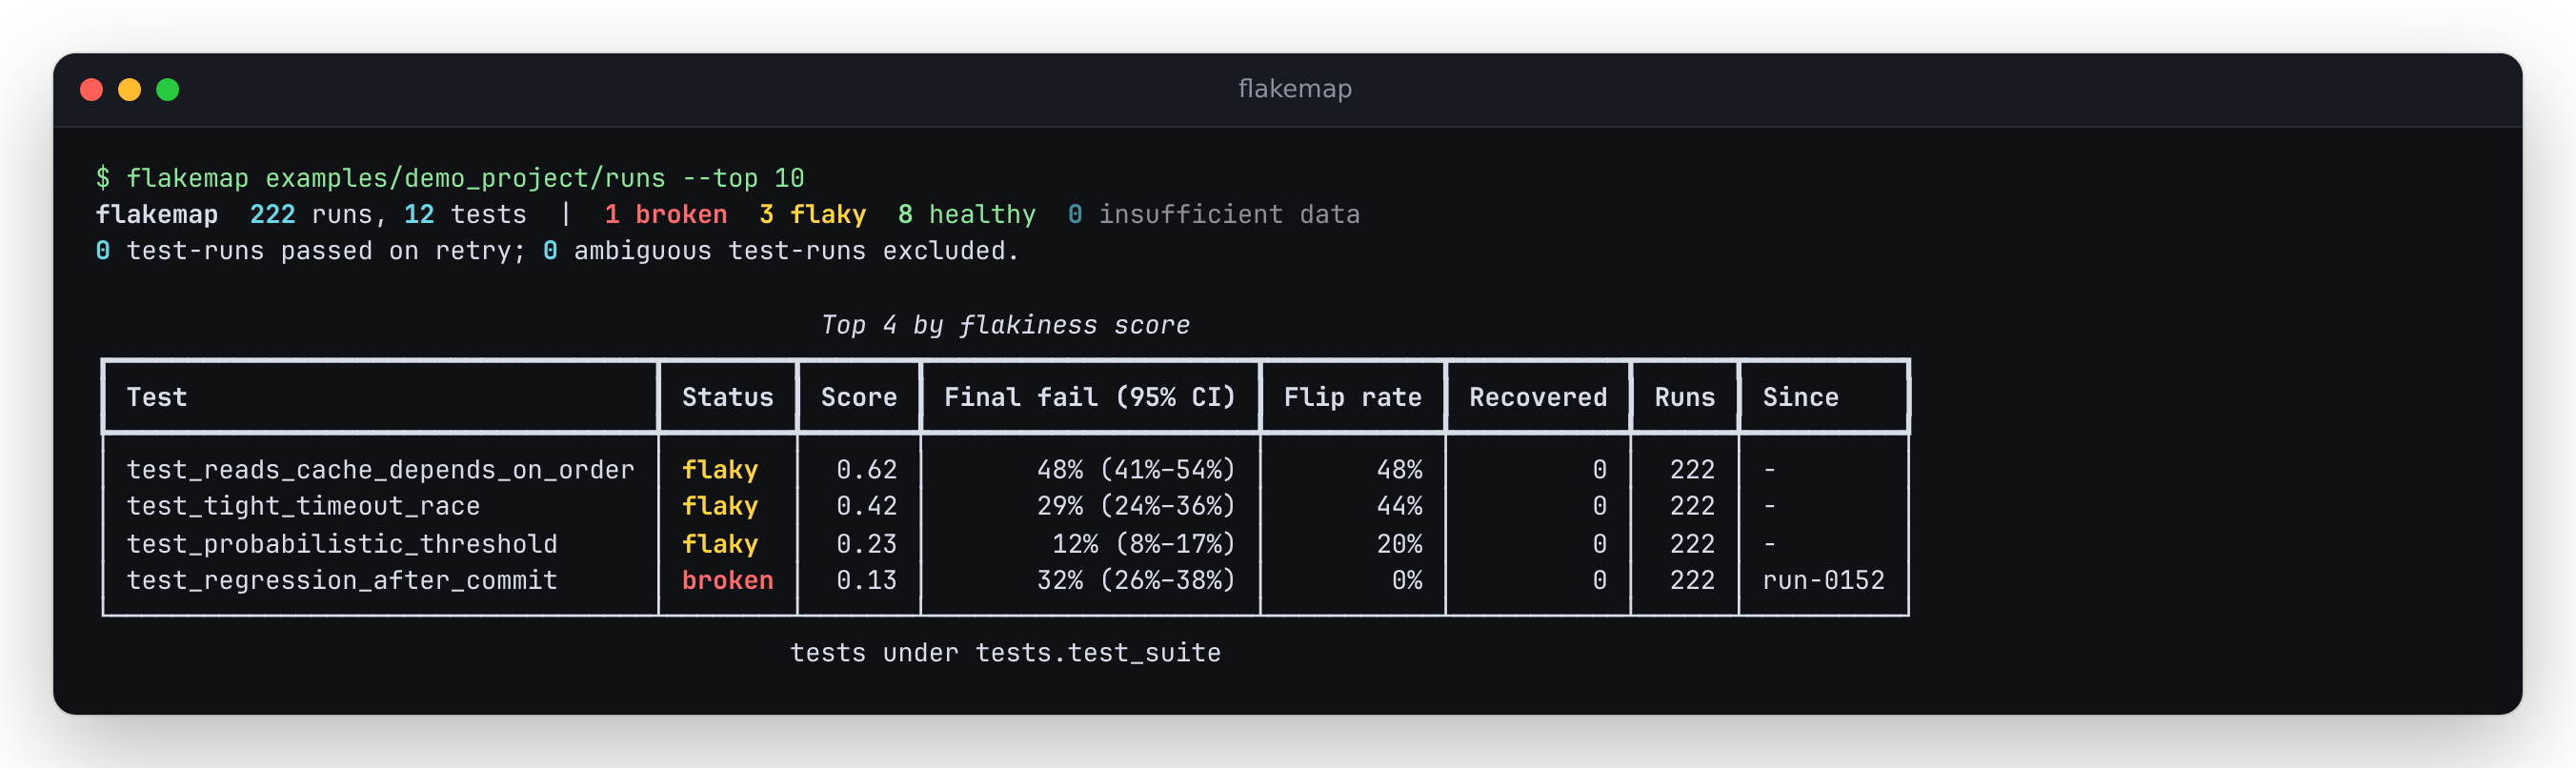Click the green maximize window button
This screenshot has width=2576, height=770.
pyautogui.click(x=168, y=90)
